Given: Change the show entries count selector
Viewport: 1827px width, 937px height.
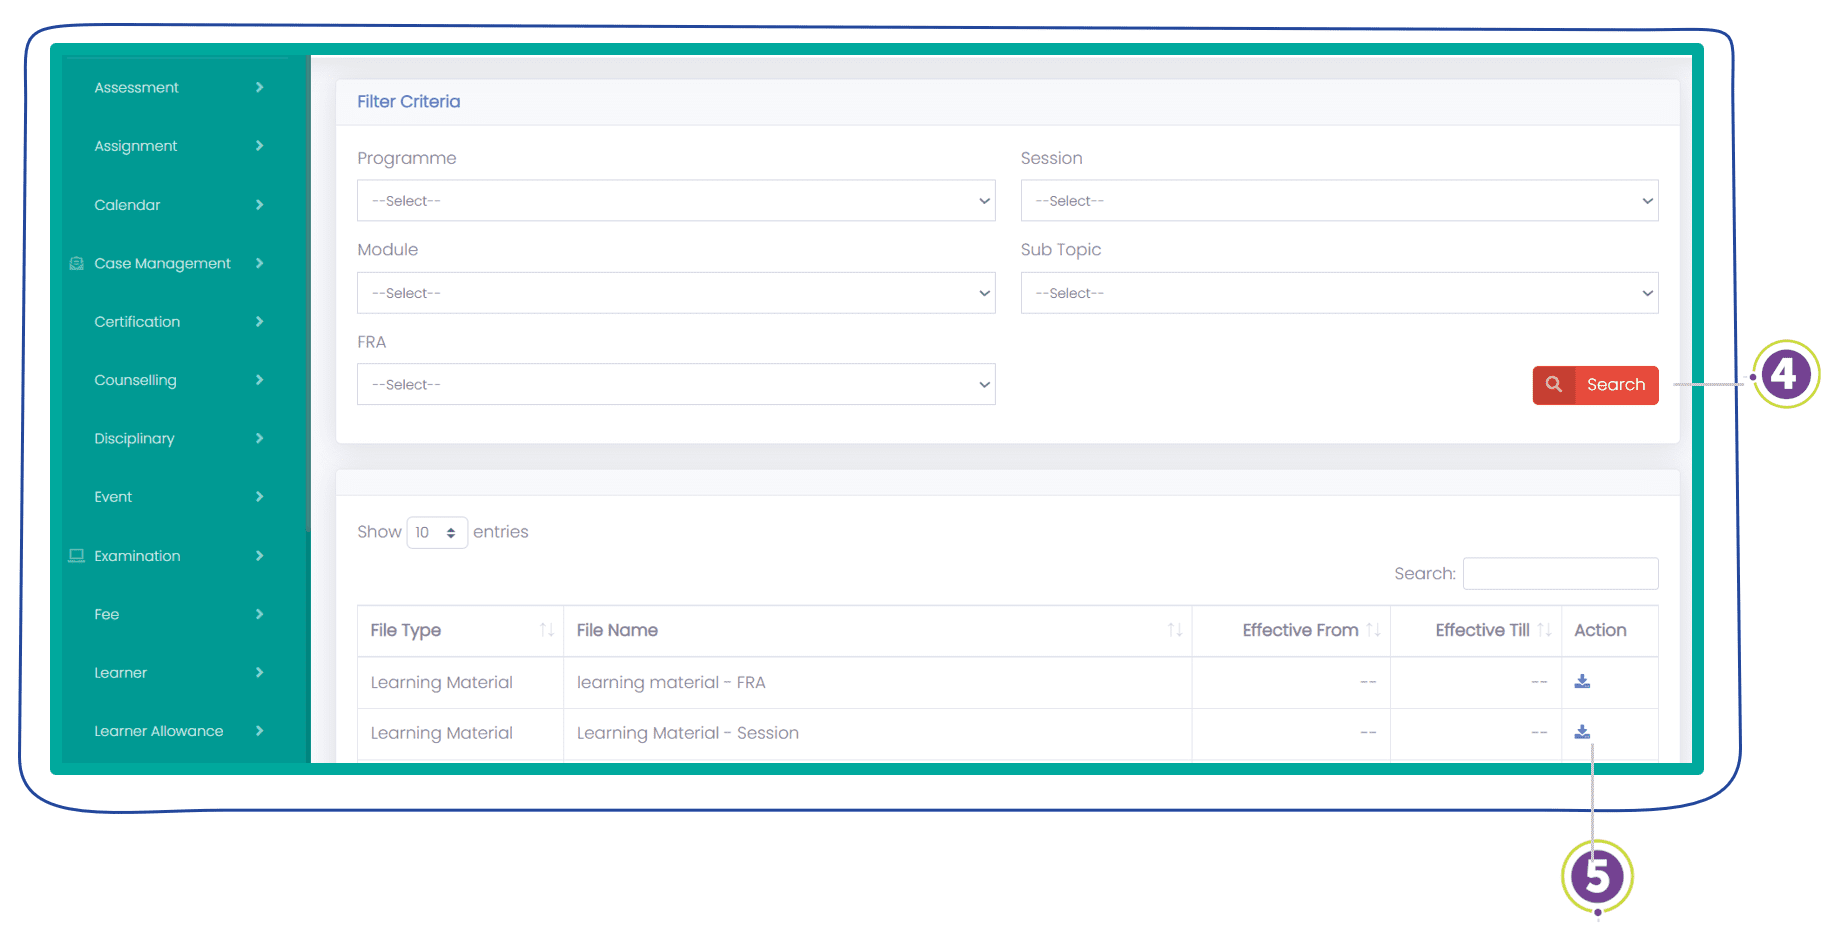Looking at the screenshot, I should point(437,533).
